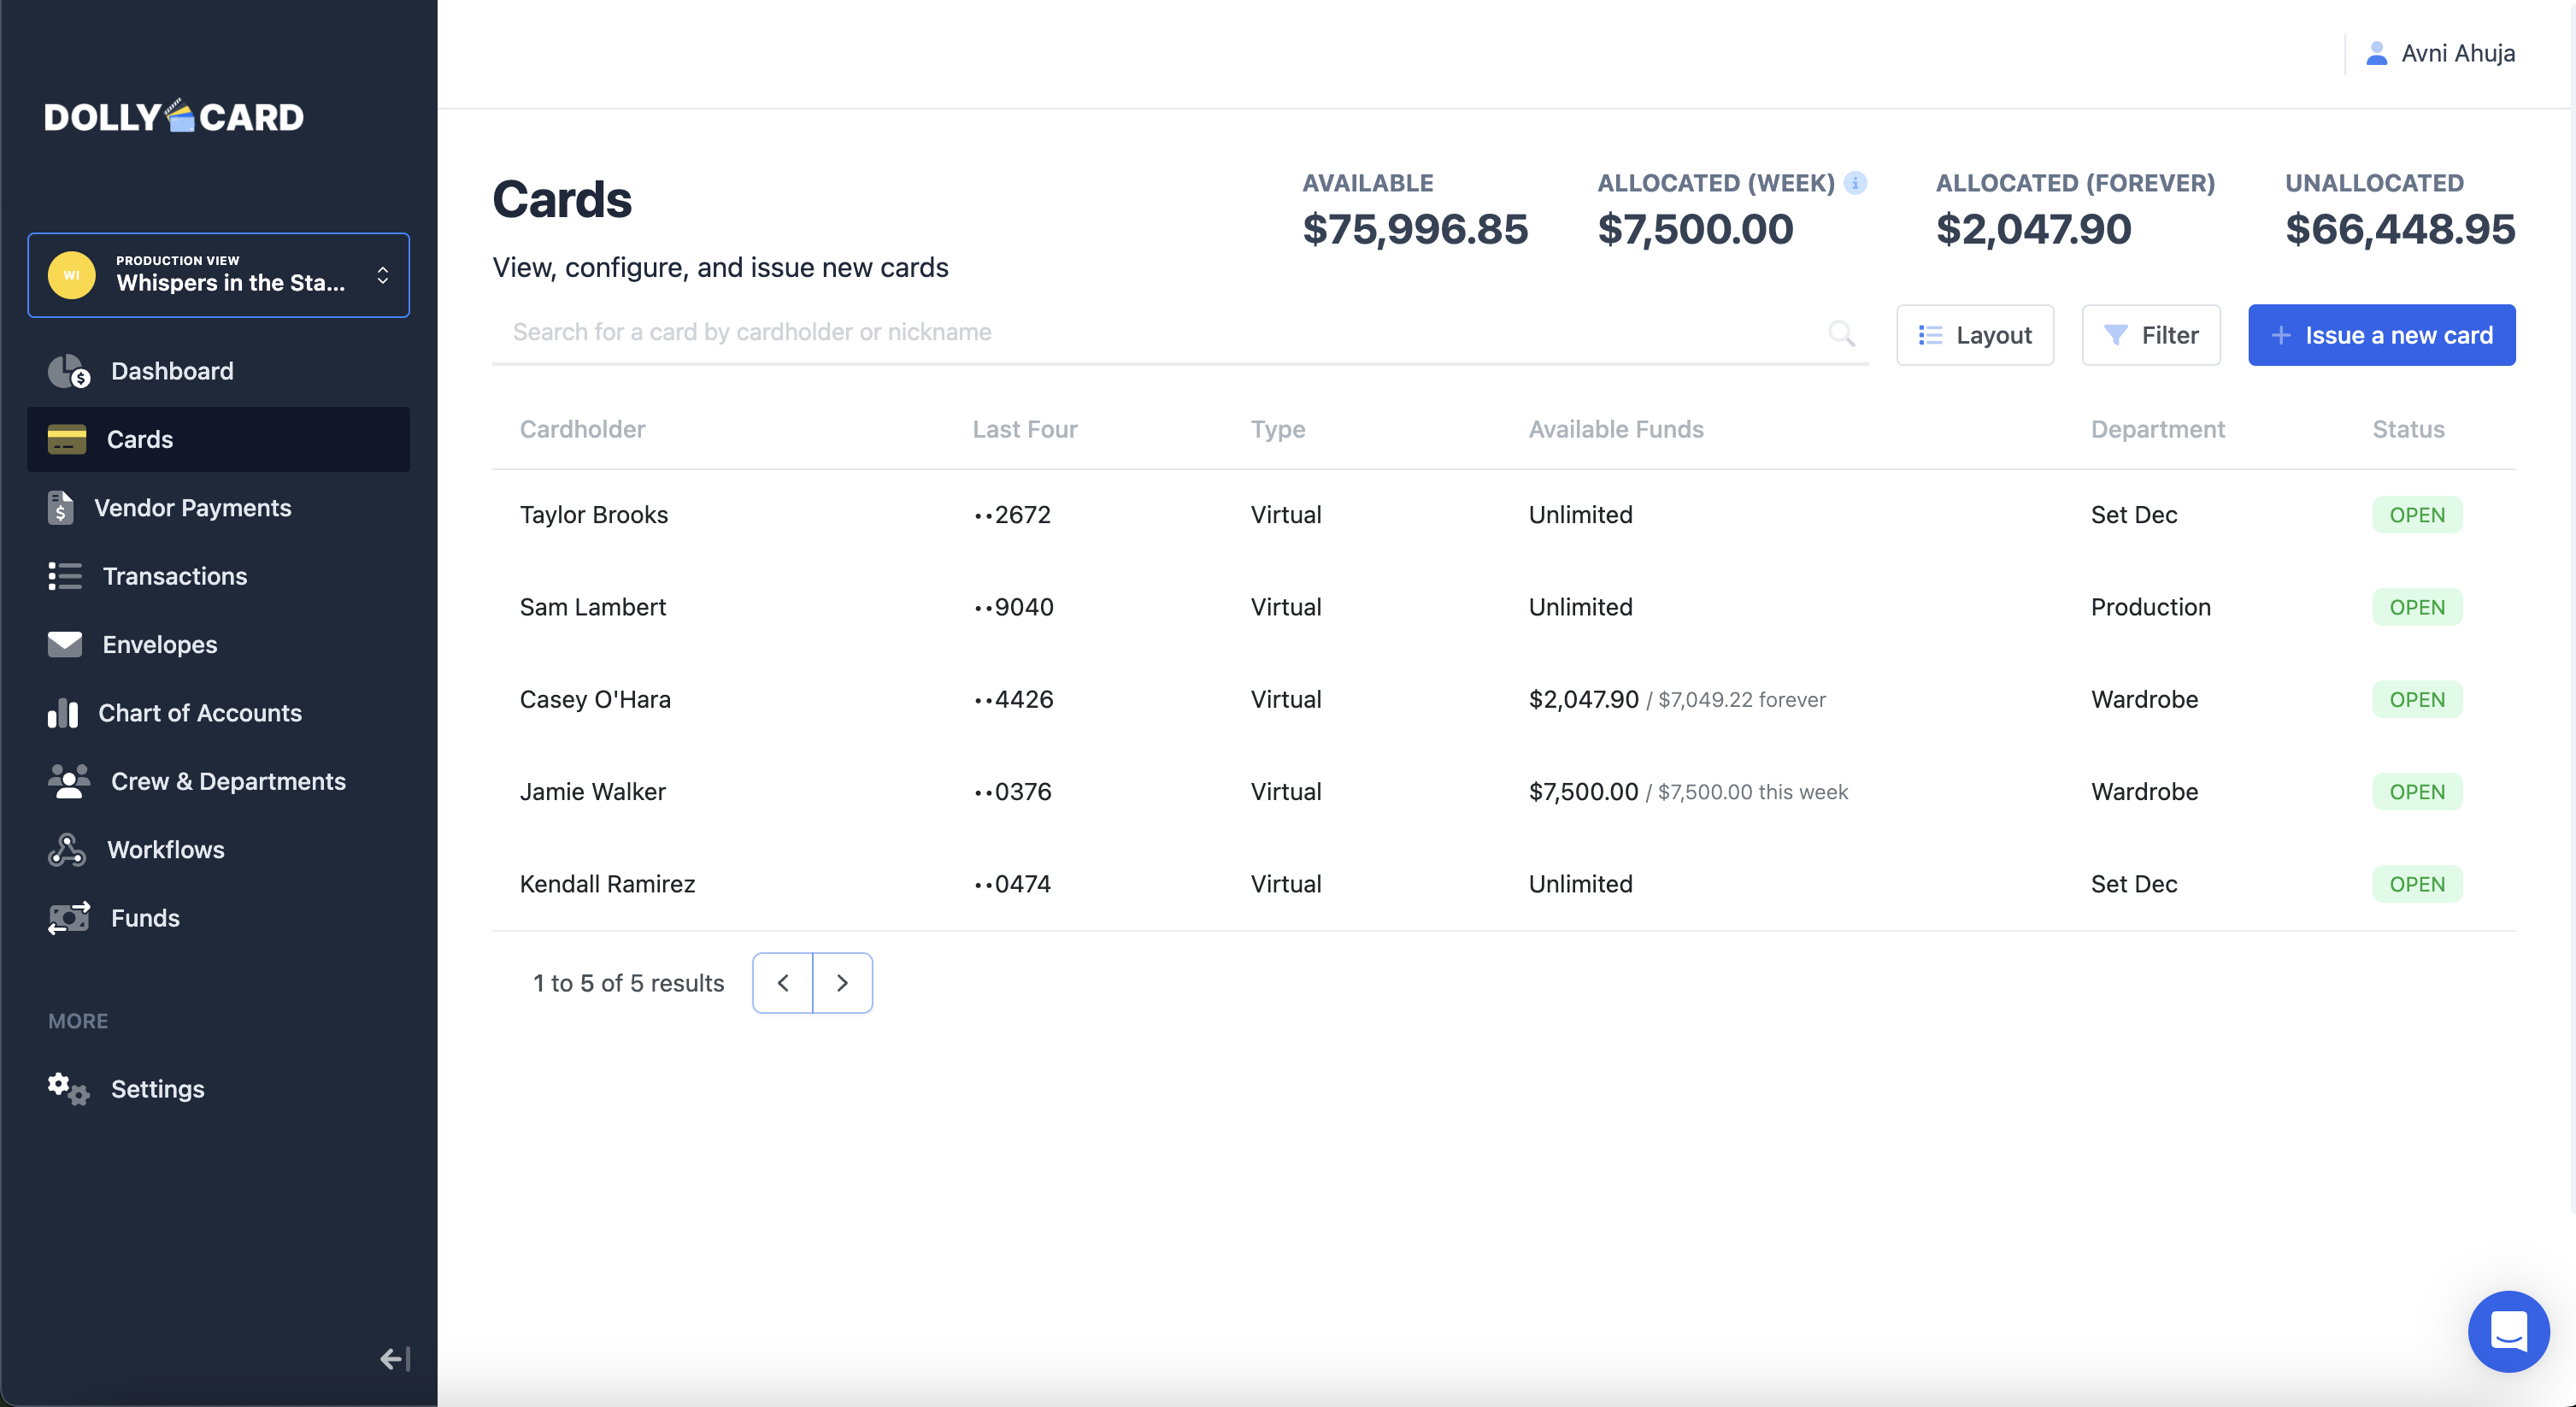The height and width of the screenshot is (1407, 2576).
Task: Collapse the sidebar with arrow icon
Action: click(x=395, y=1358)
